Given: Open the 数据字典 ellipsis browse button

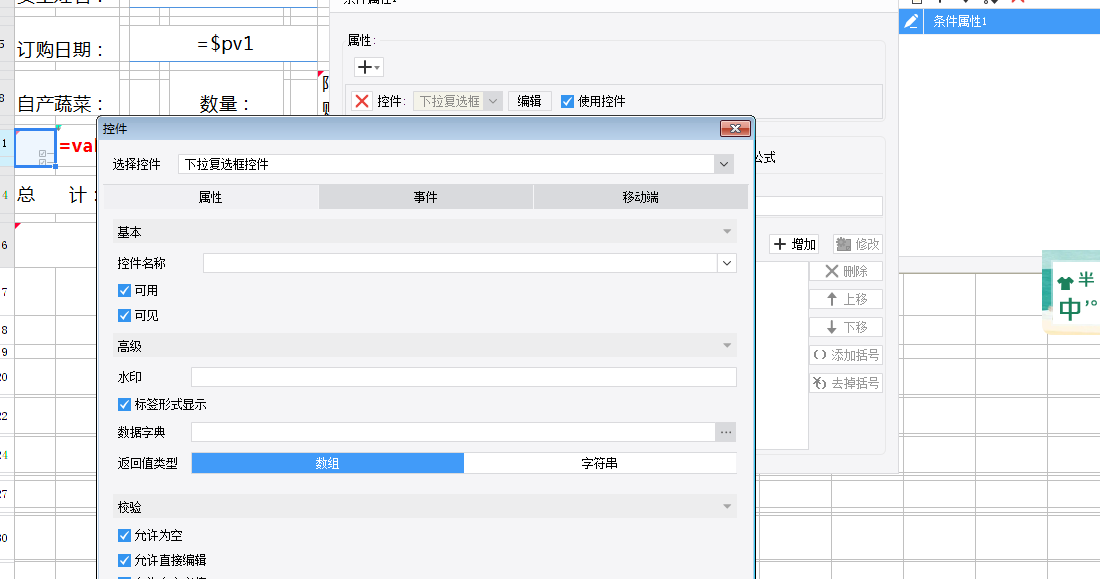Looking at the screenshot, I should coord(726,432).
